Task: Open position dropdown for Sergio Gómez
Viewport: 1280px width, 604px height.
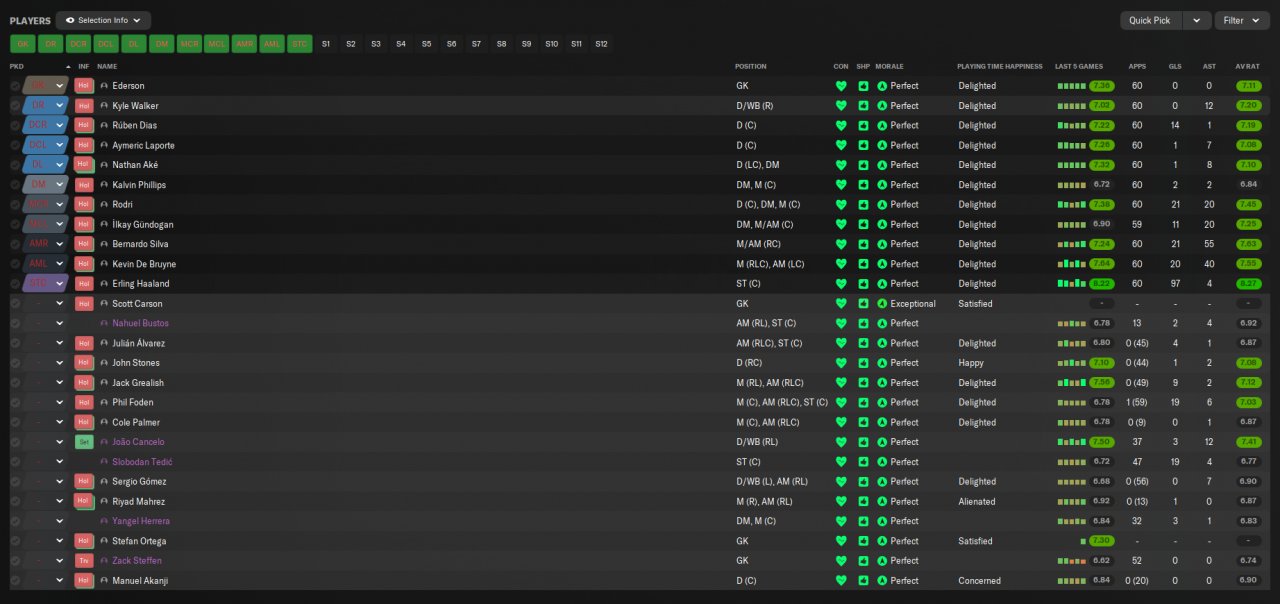Action: click(59, 482)
